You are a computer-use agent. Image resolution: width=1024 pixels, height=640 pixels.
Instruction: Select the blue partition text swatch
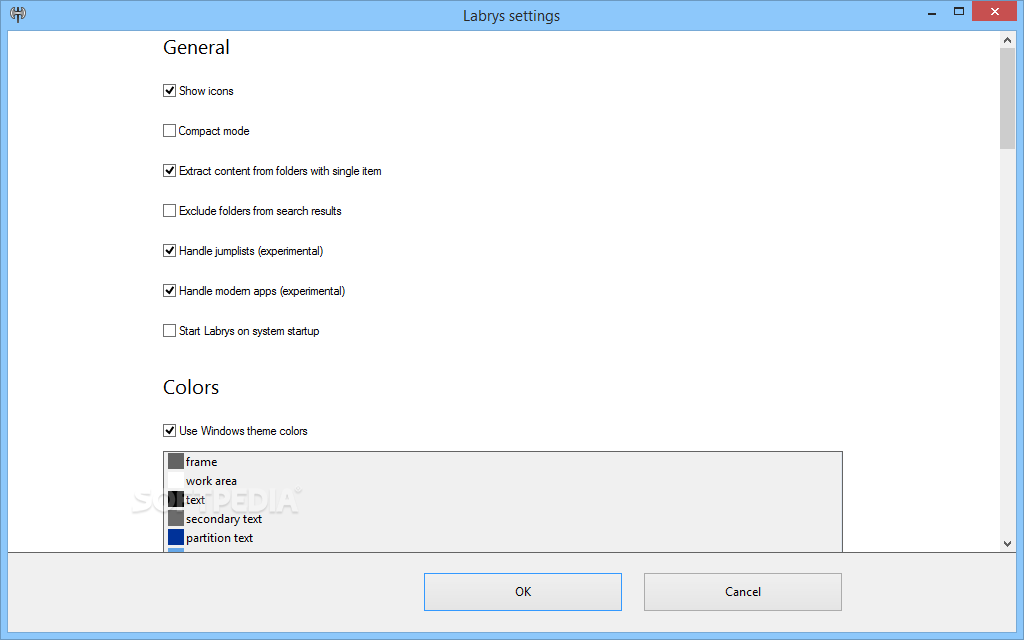click(x=176, y=537)
